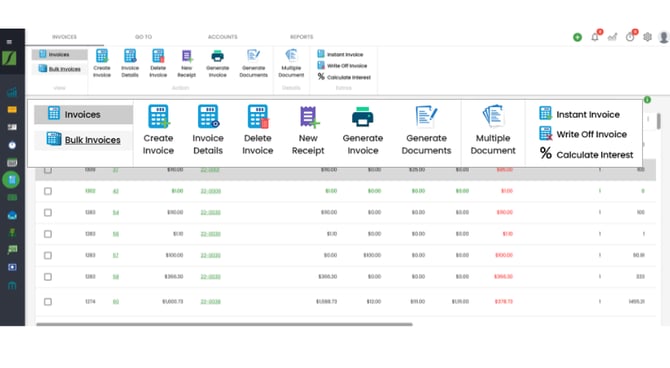Click the line chart icon in the header
Viewport: 670px width, 368px height.
point(612,37)
